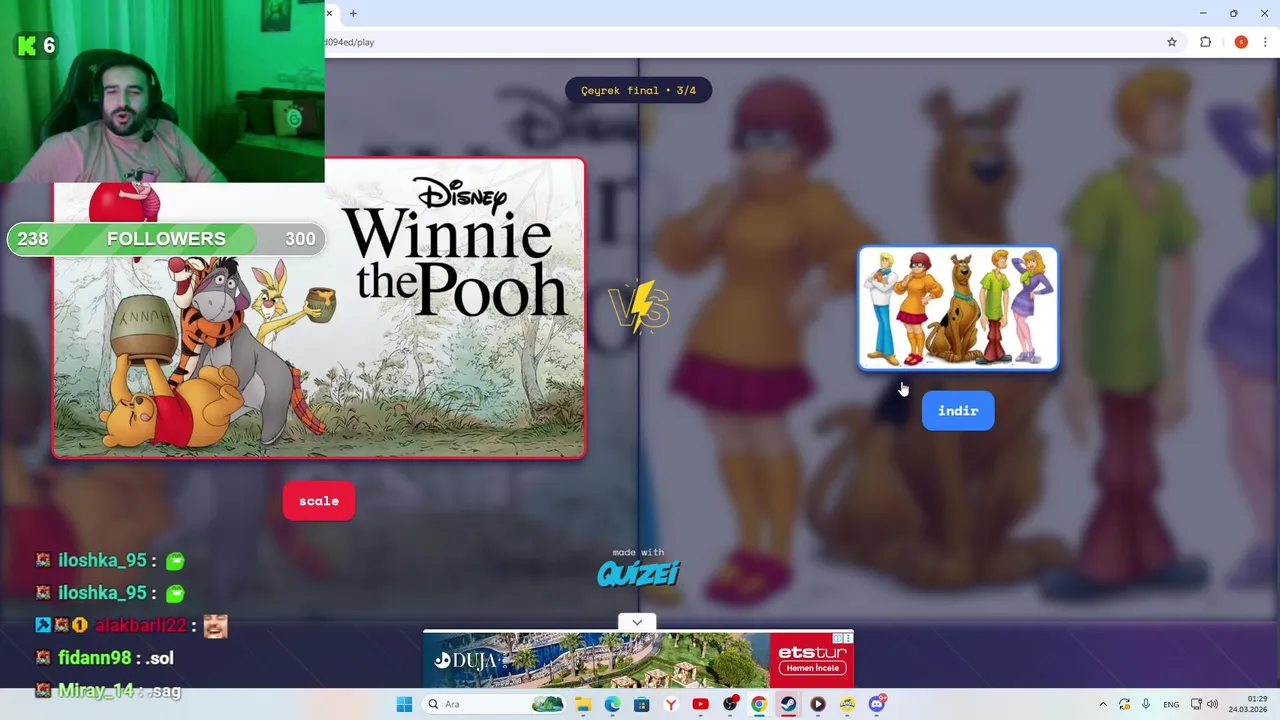The height and width of the screenshot is (720, 1280).
Task: Close the current browser tab
Action: pyautogui.click(x=329, y=13)
